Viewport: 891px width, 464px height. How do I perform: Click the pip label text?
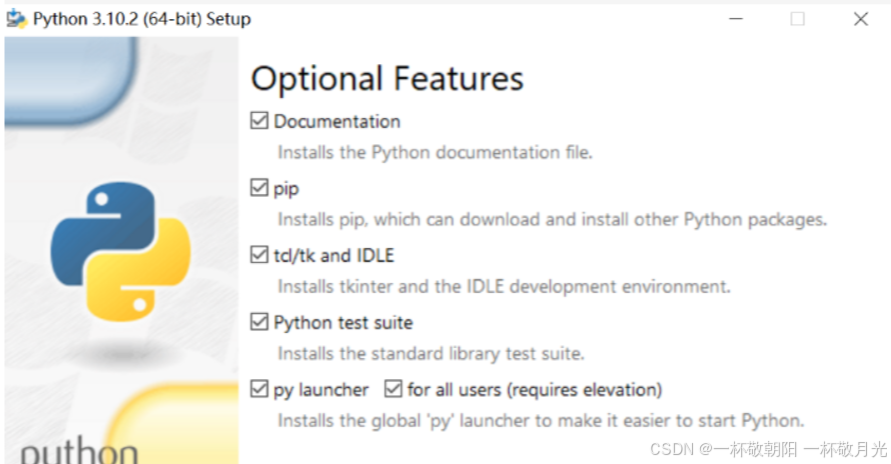point(286,189)
